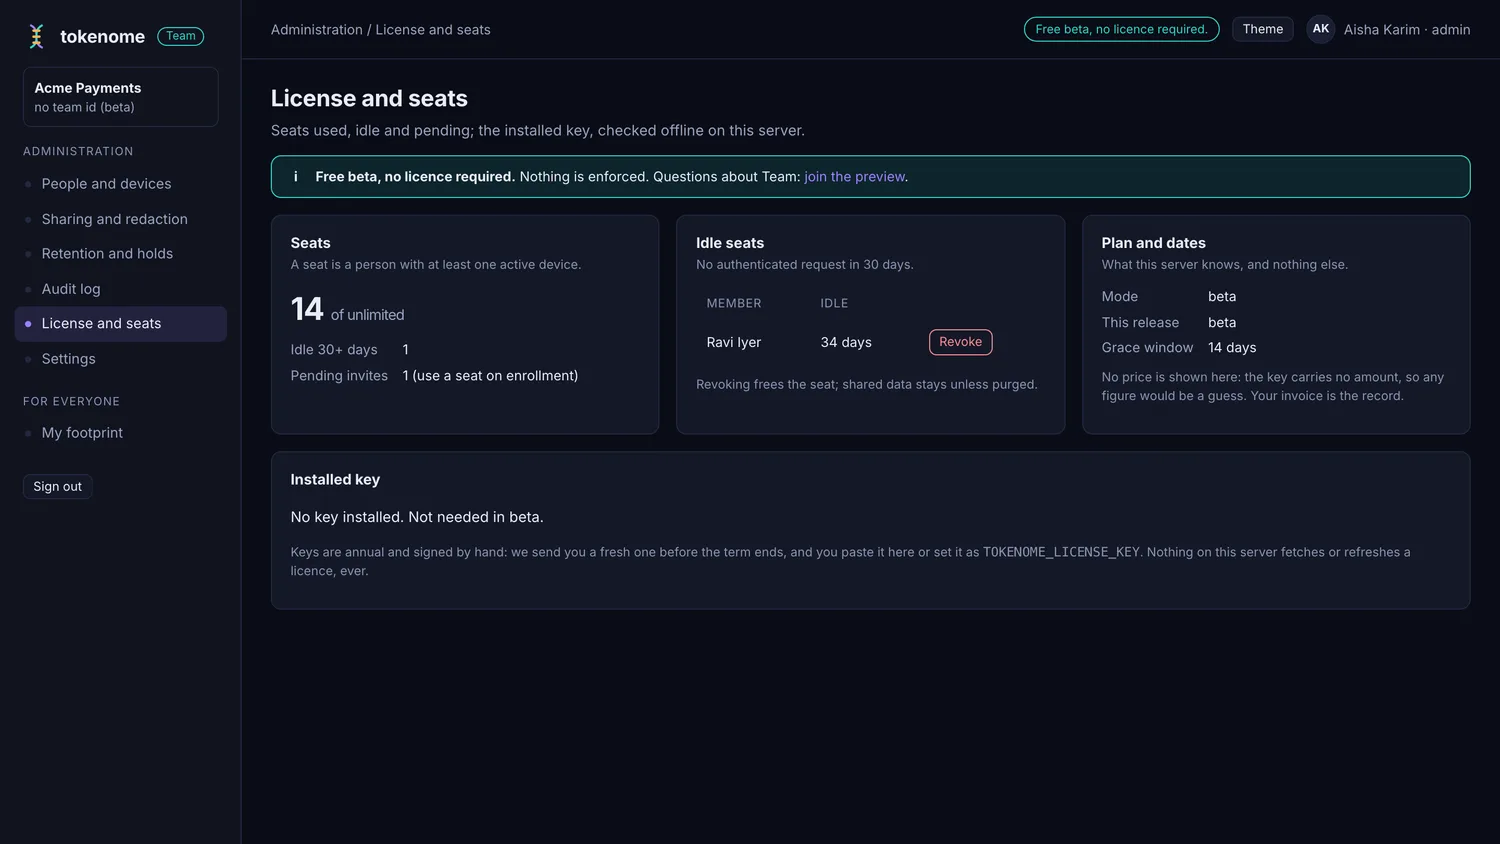This screenshot has height=844, width=1500.
Task: Click the Team badge beside the logo
Action: pyautogui.click(x=181, y=36)
